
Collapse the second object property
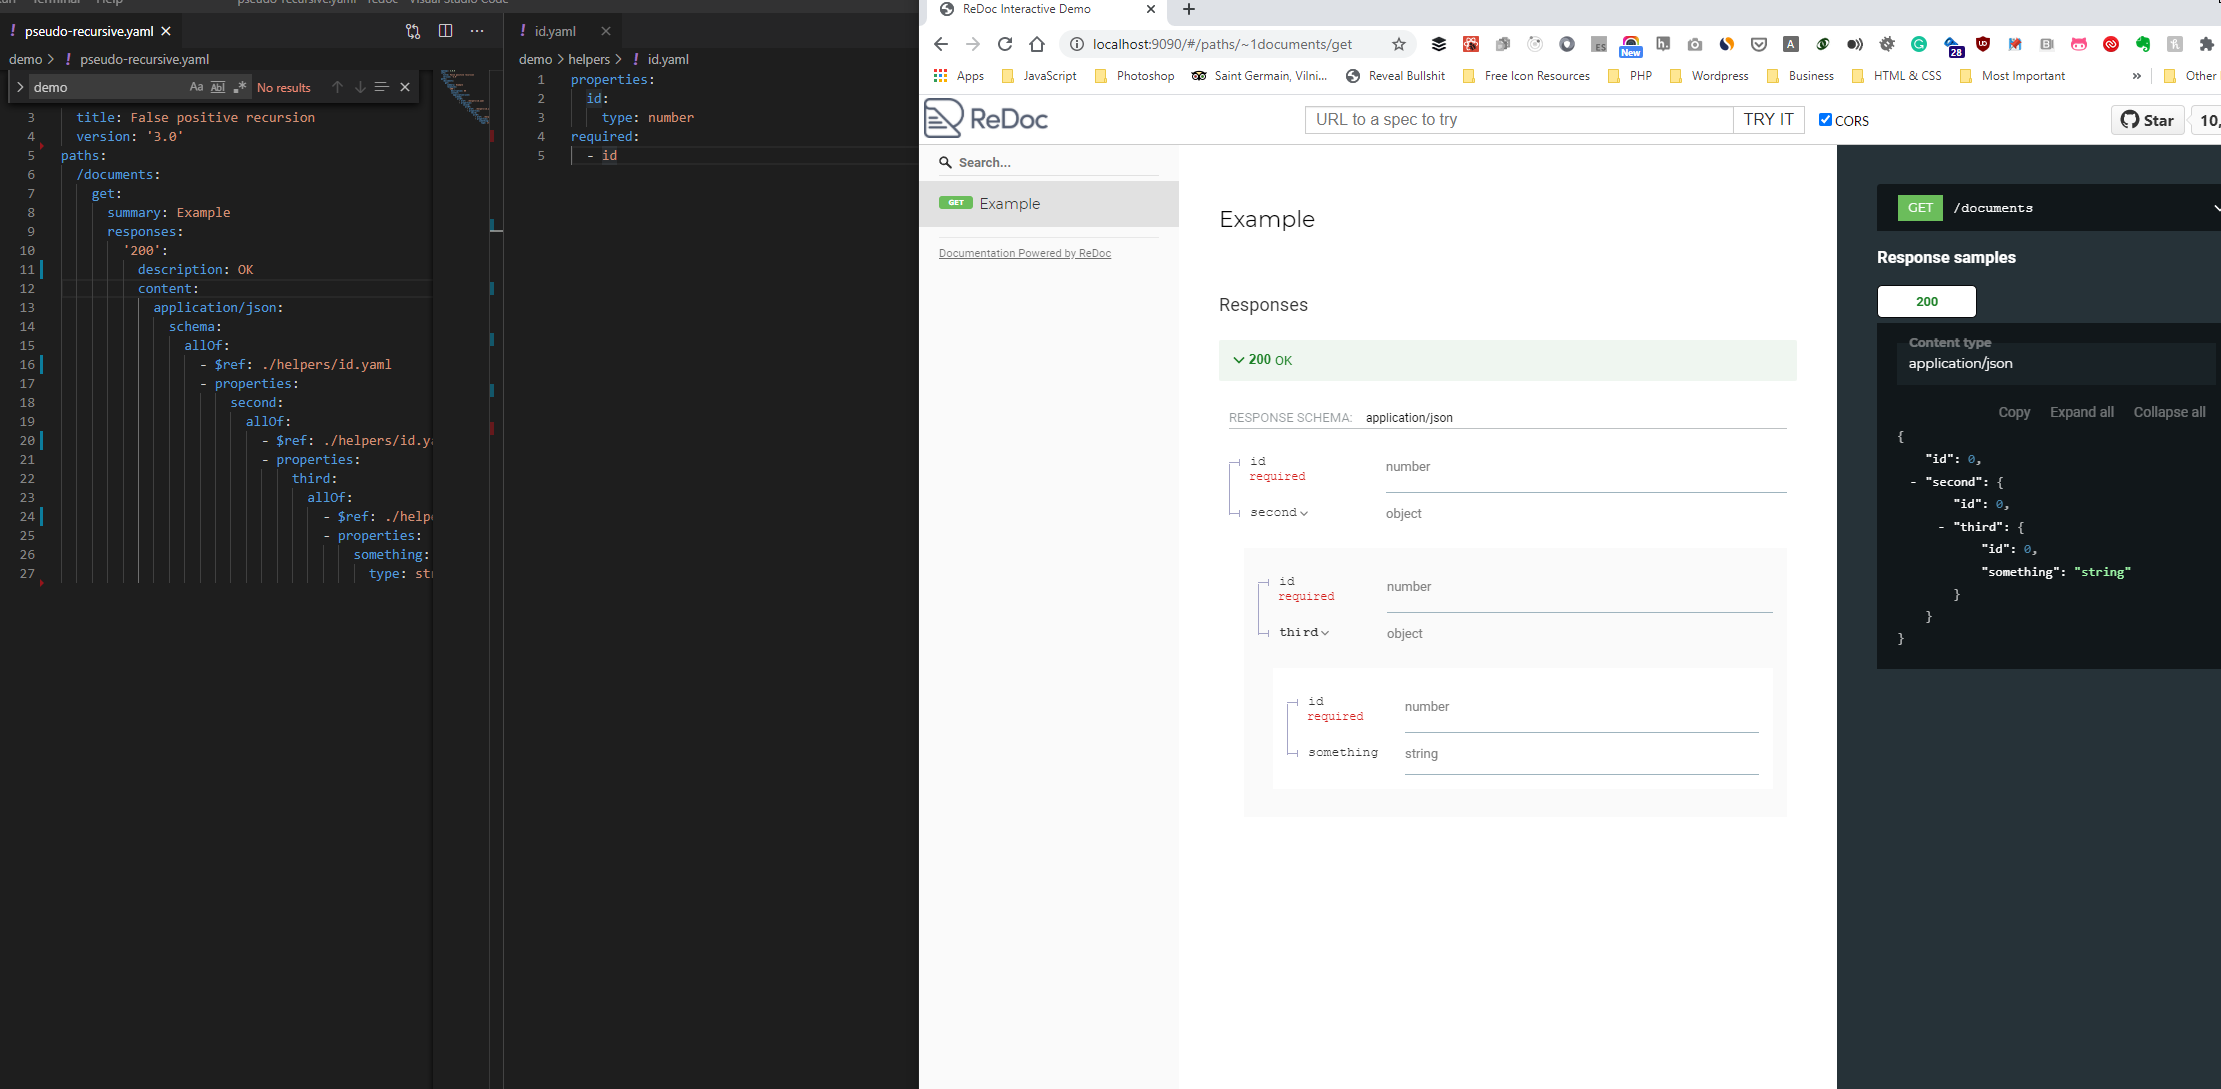click(1278, 513)
